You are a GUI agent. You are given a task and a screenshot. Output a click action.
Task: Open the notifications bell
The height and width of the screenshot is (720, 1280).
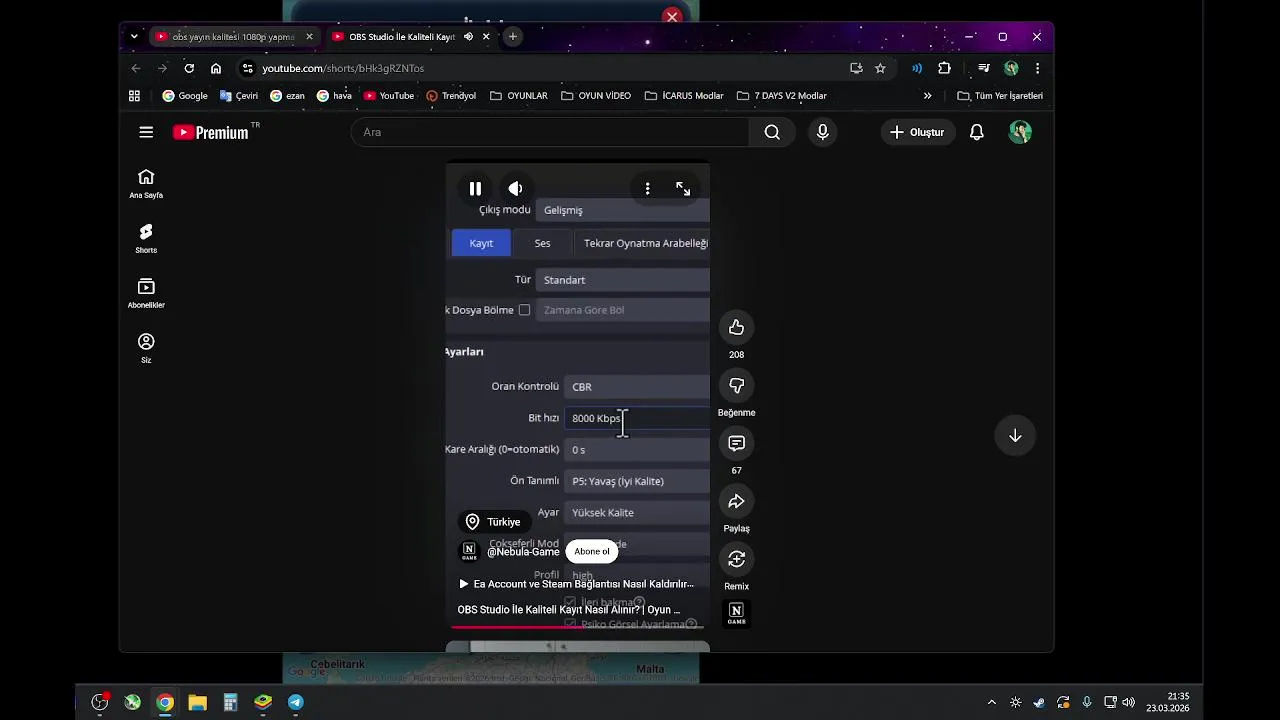977,132
